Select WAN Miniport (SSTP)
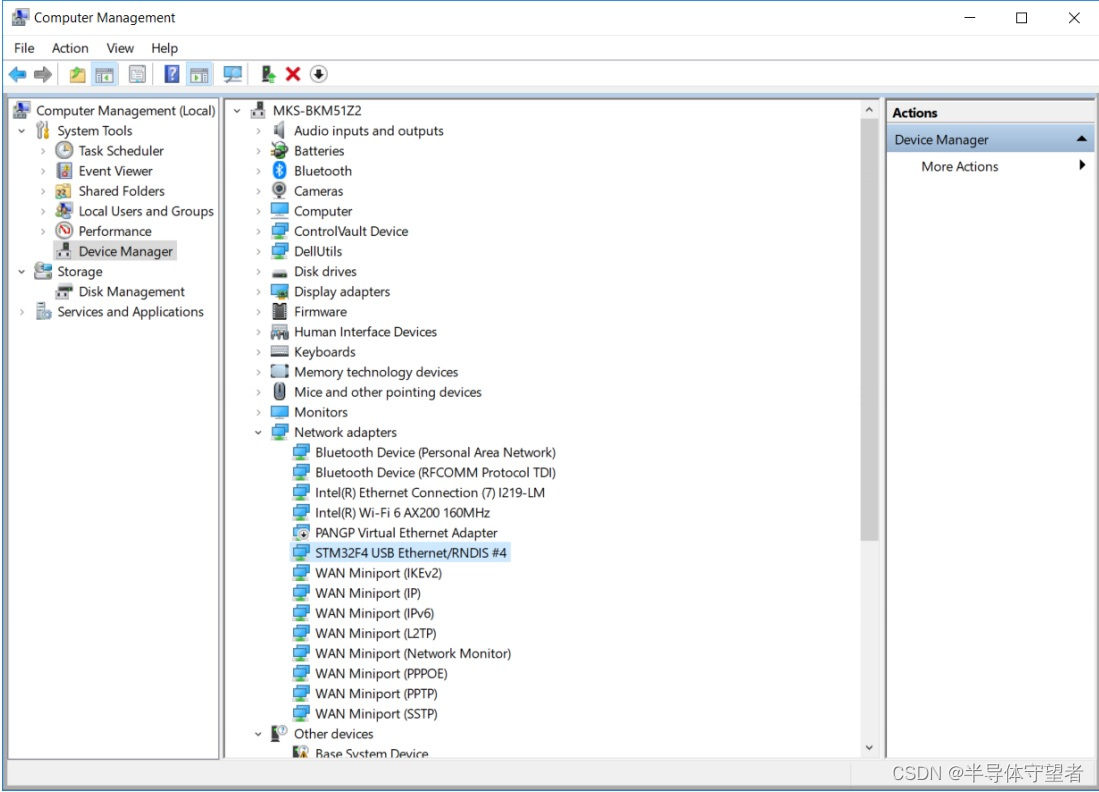The image size is (1099, 792). [376, 714]
